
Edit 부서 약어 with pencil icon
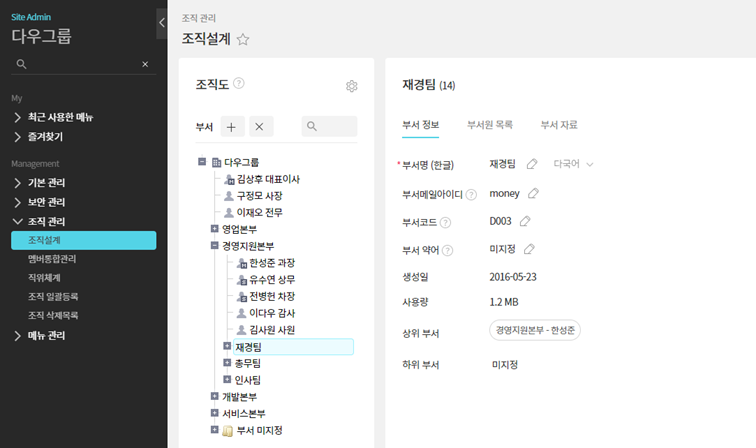point(529,249)
